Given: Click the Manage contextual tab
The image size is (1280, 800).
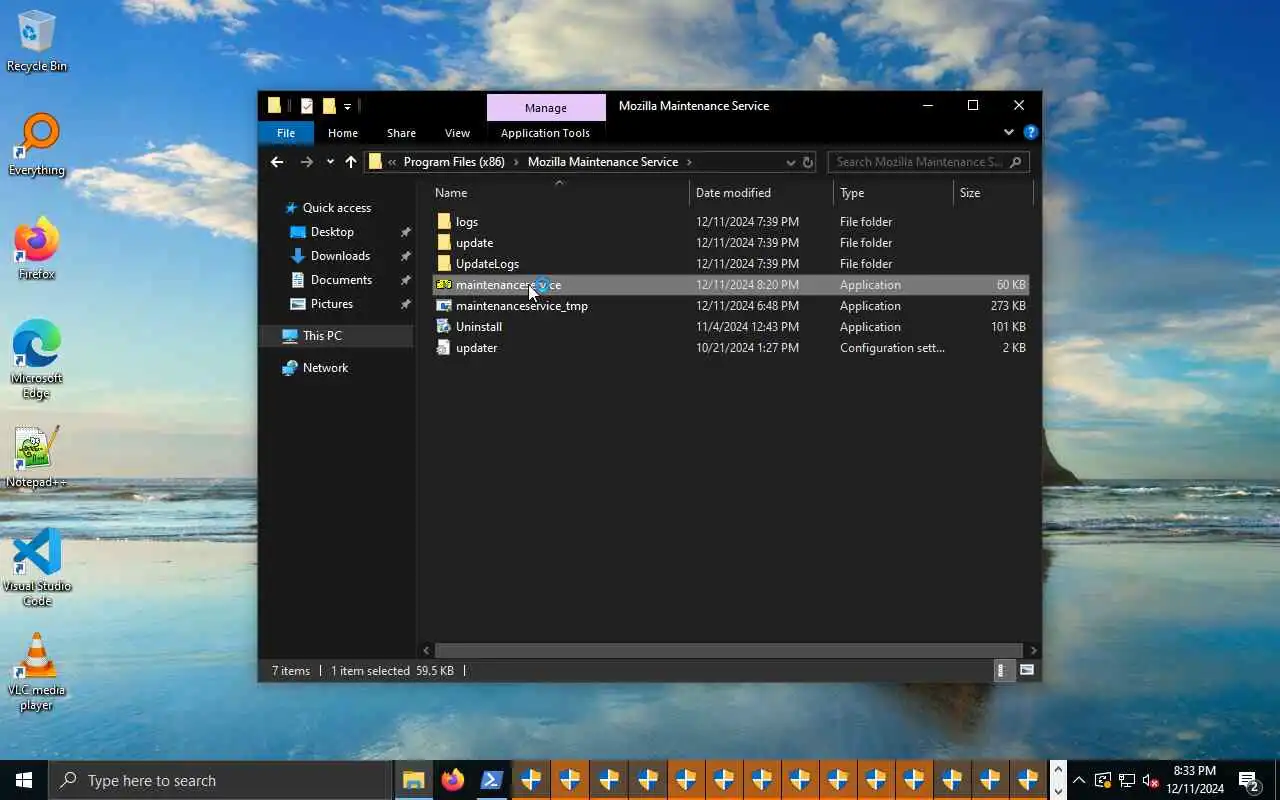Looking at the screenshot, I should [546, 107].
